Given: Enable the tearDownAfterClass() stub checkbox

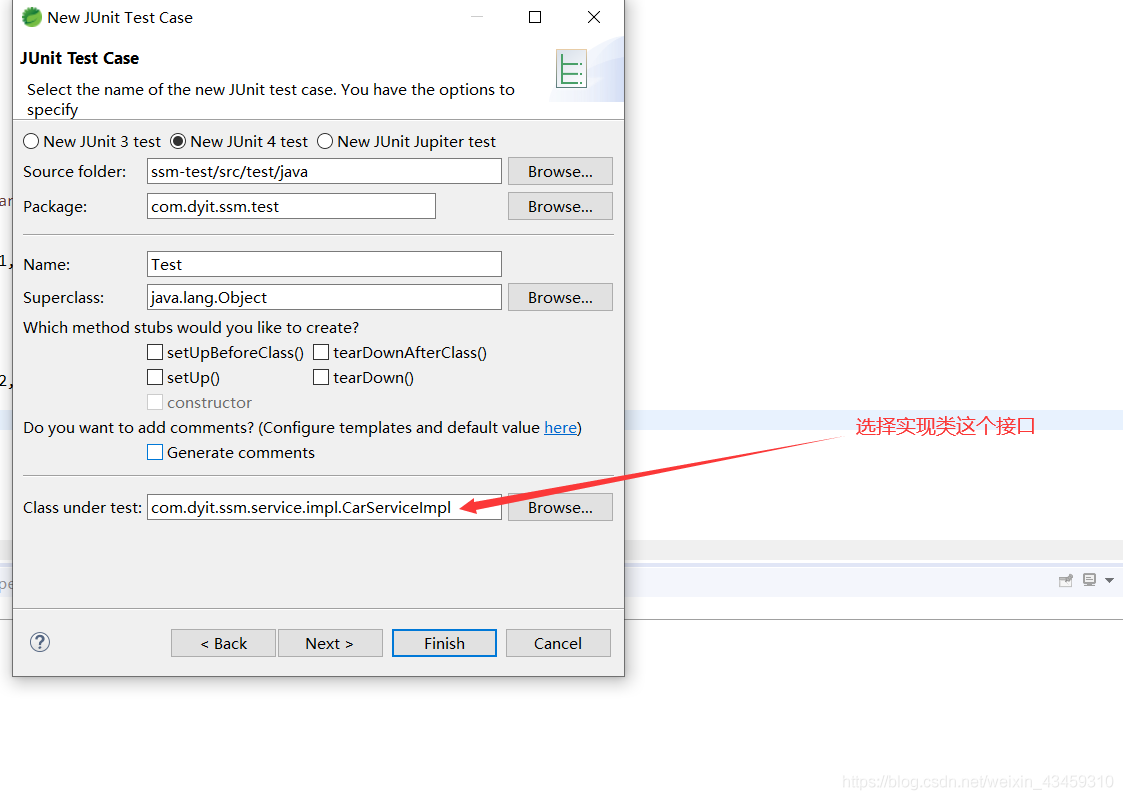Looking at the screenshot, I should tap(321, 352).
